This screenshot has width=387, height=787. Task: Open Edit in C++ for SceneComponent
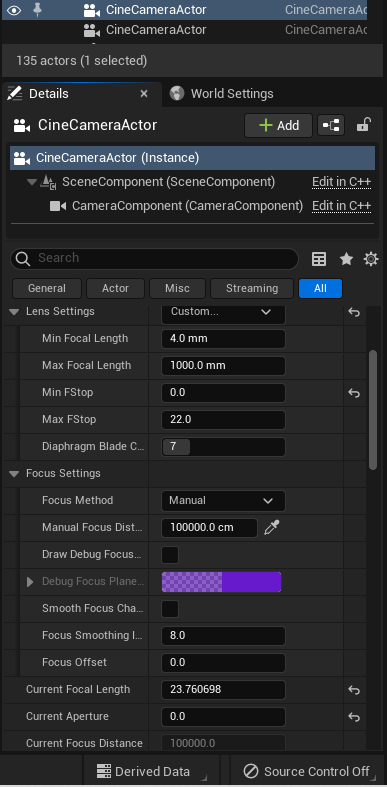click(x=341, y=182)
